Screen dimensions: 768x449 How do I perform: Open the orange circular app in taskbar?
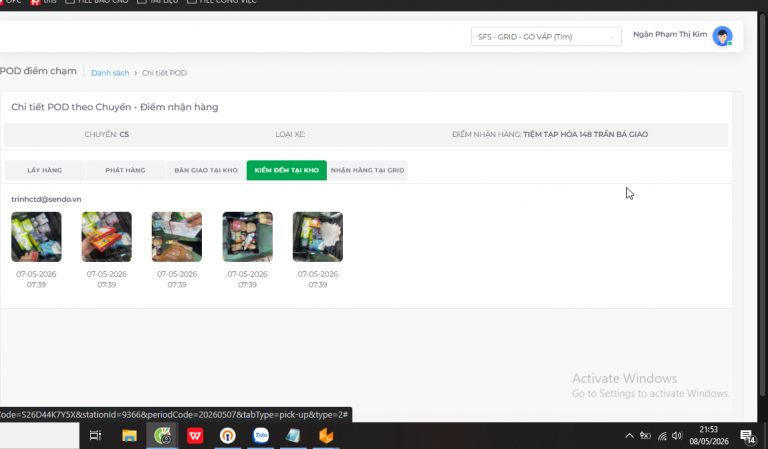227,435
